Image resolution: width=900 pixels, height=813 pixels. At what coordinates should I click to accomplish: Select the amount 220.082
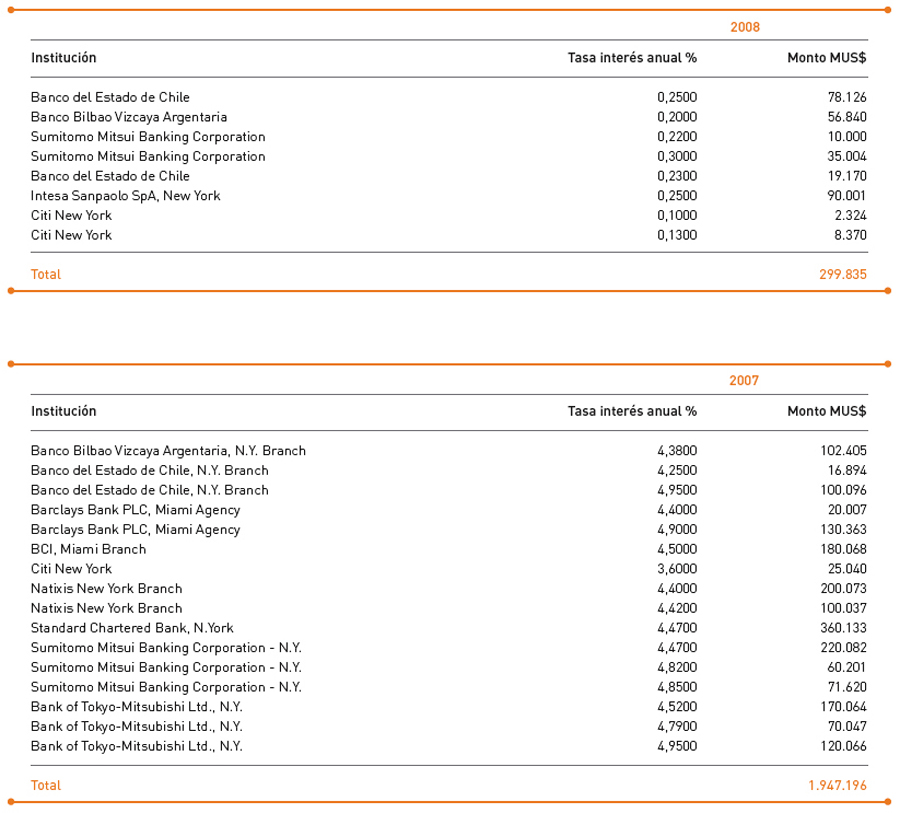pyautogui.click(x=843, y=648)
